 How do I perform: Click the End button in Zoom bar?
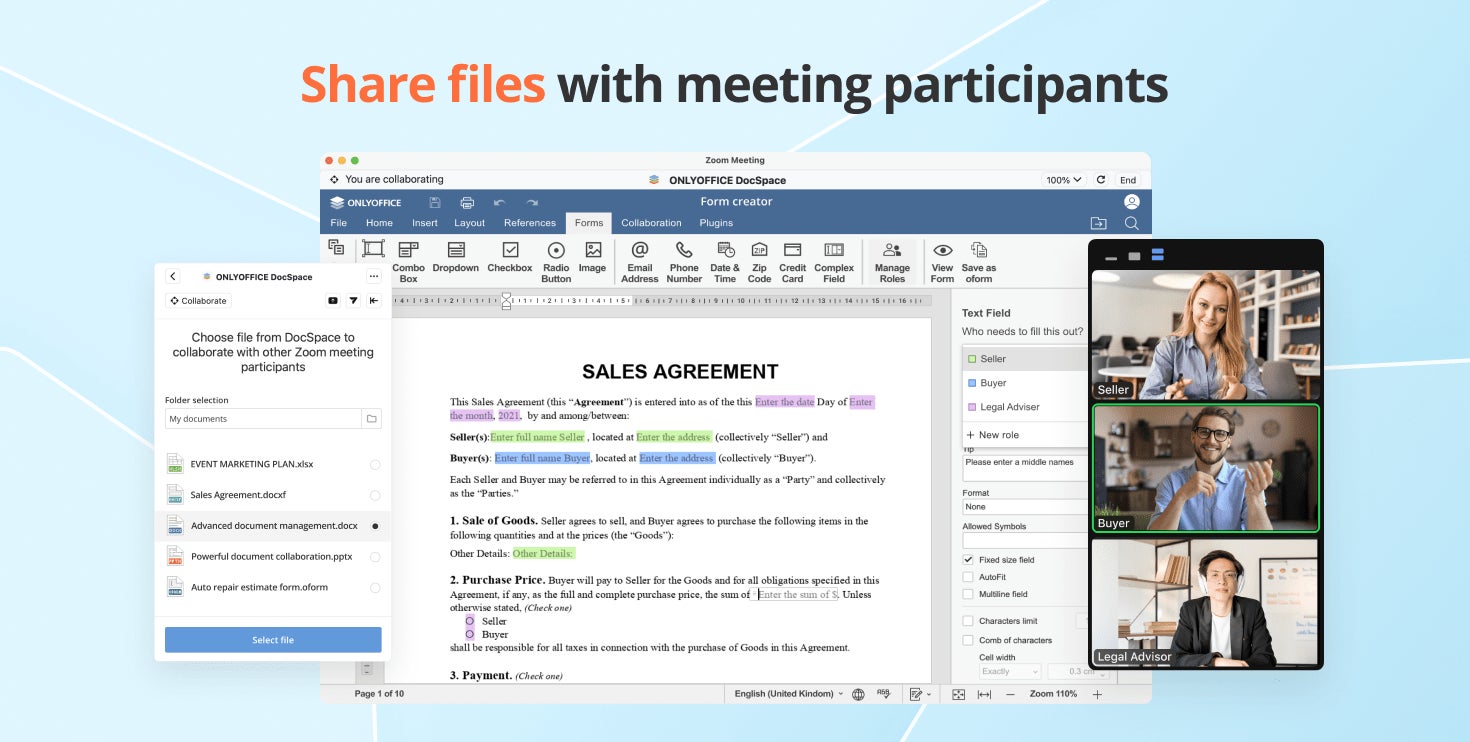pos(1128,180)
